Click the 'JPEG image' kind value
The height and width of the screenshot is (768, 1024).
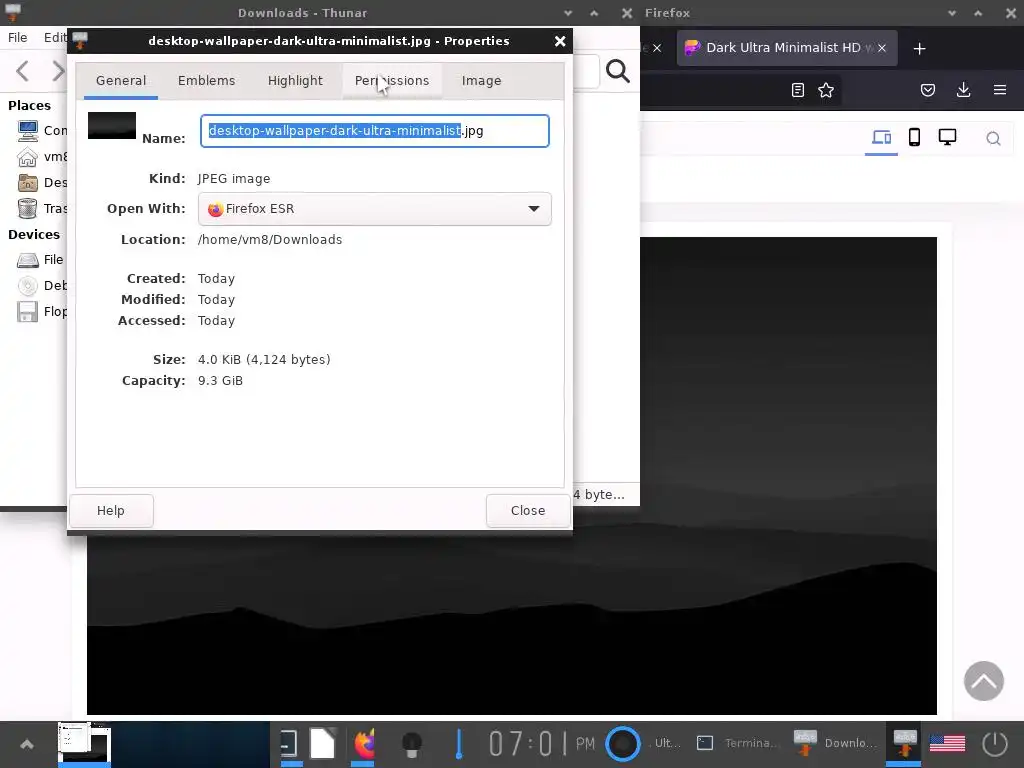coord(234,179)
